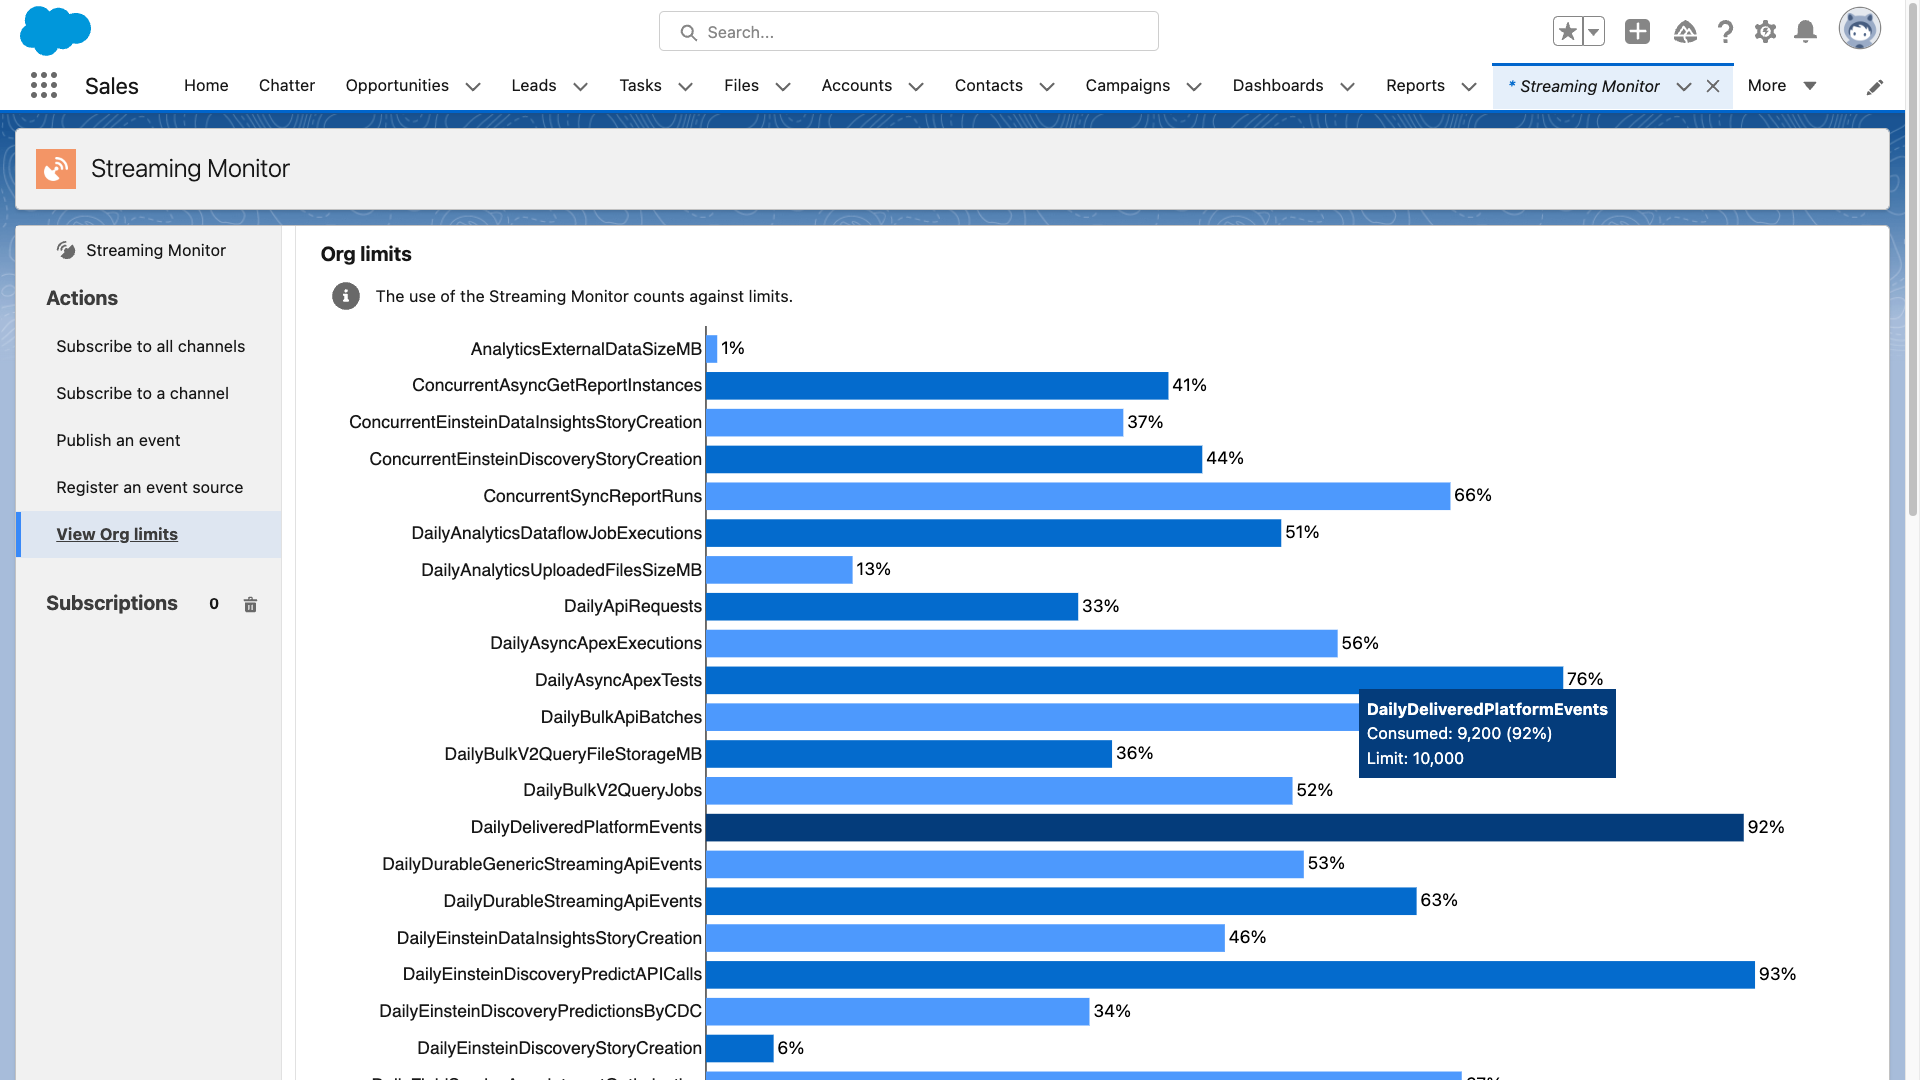Click the Publish an event action link
This screenshot has height=1080, width=1920.
[x=117, y=439]
